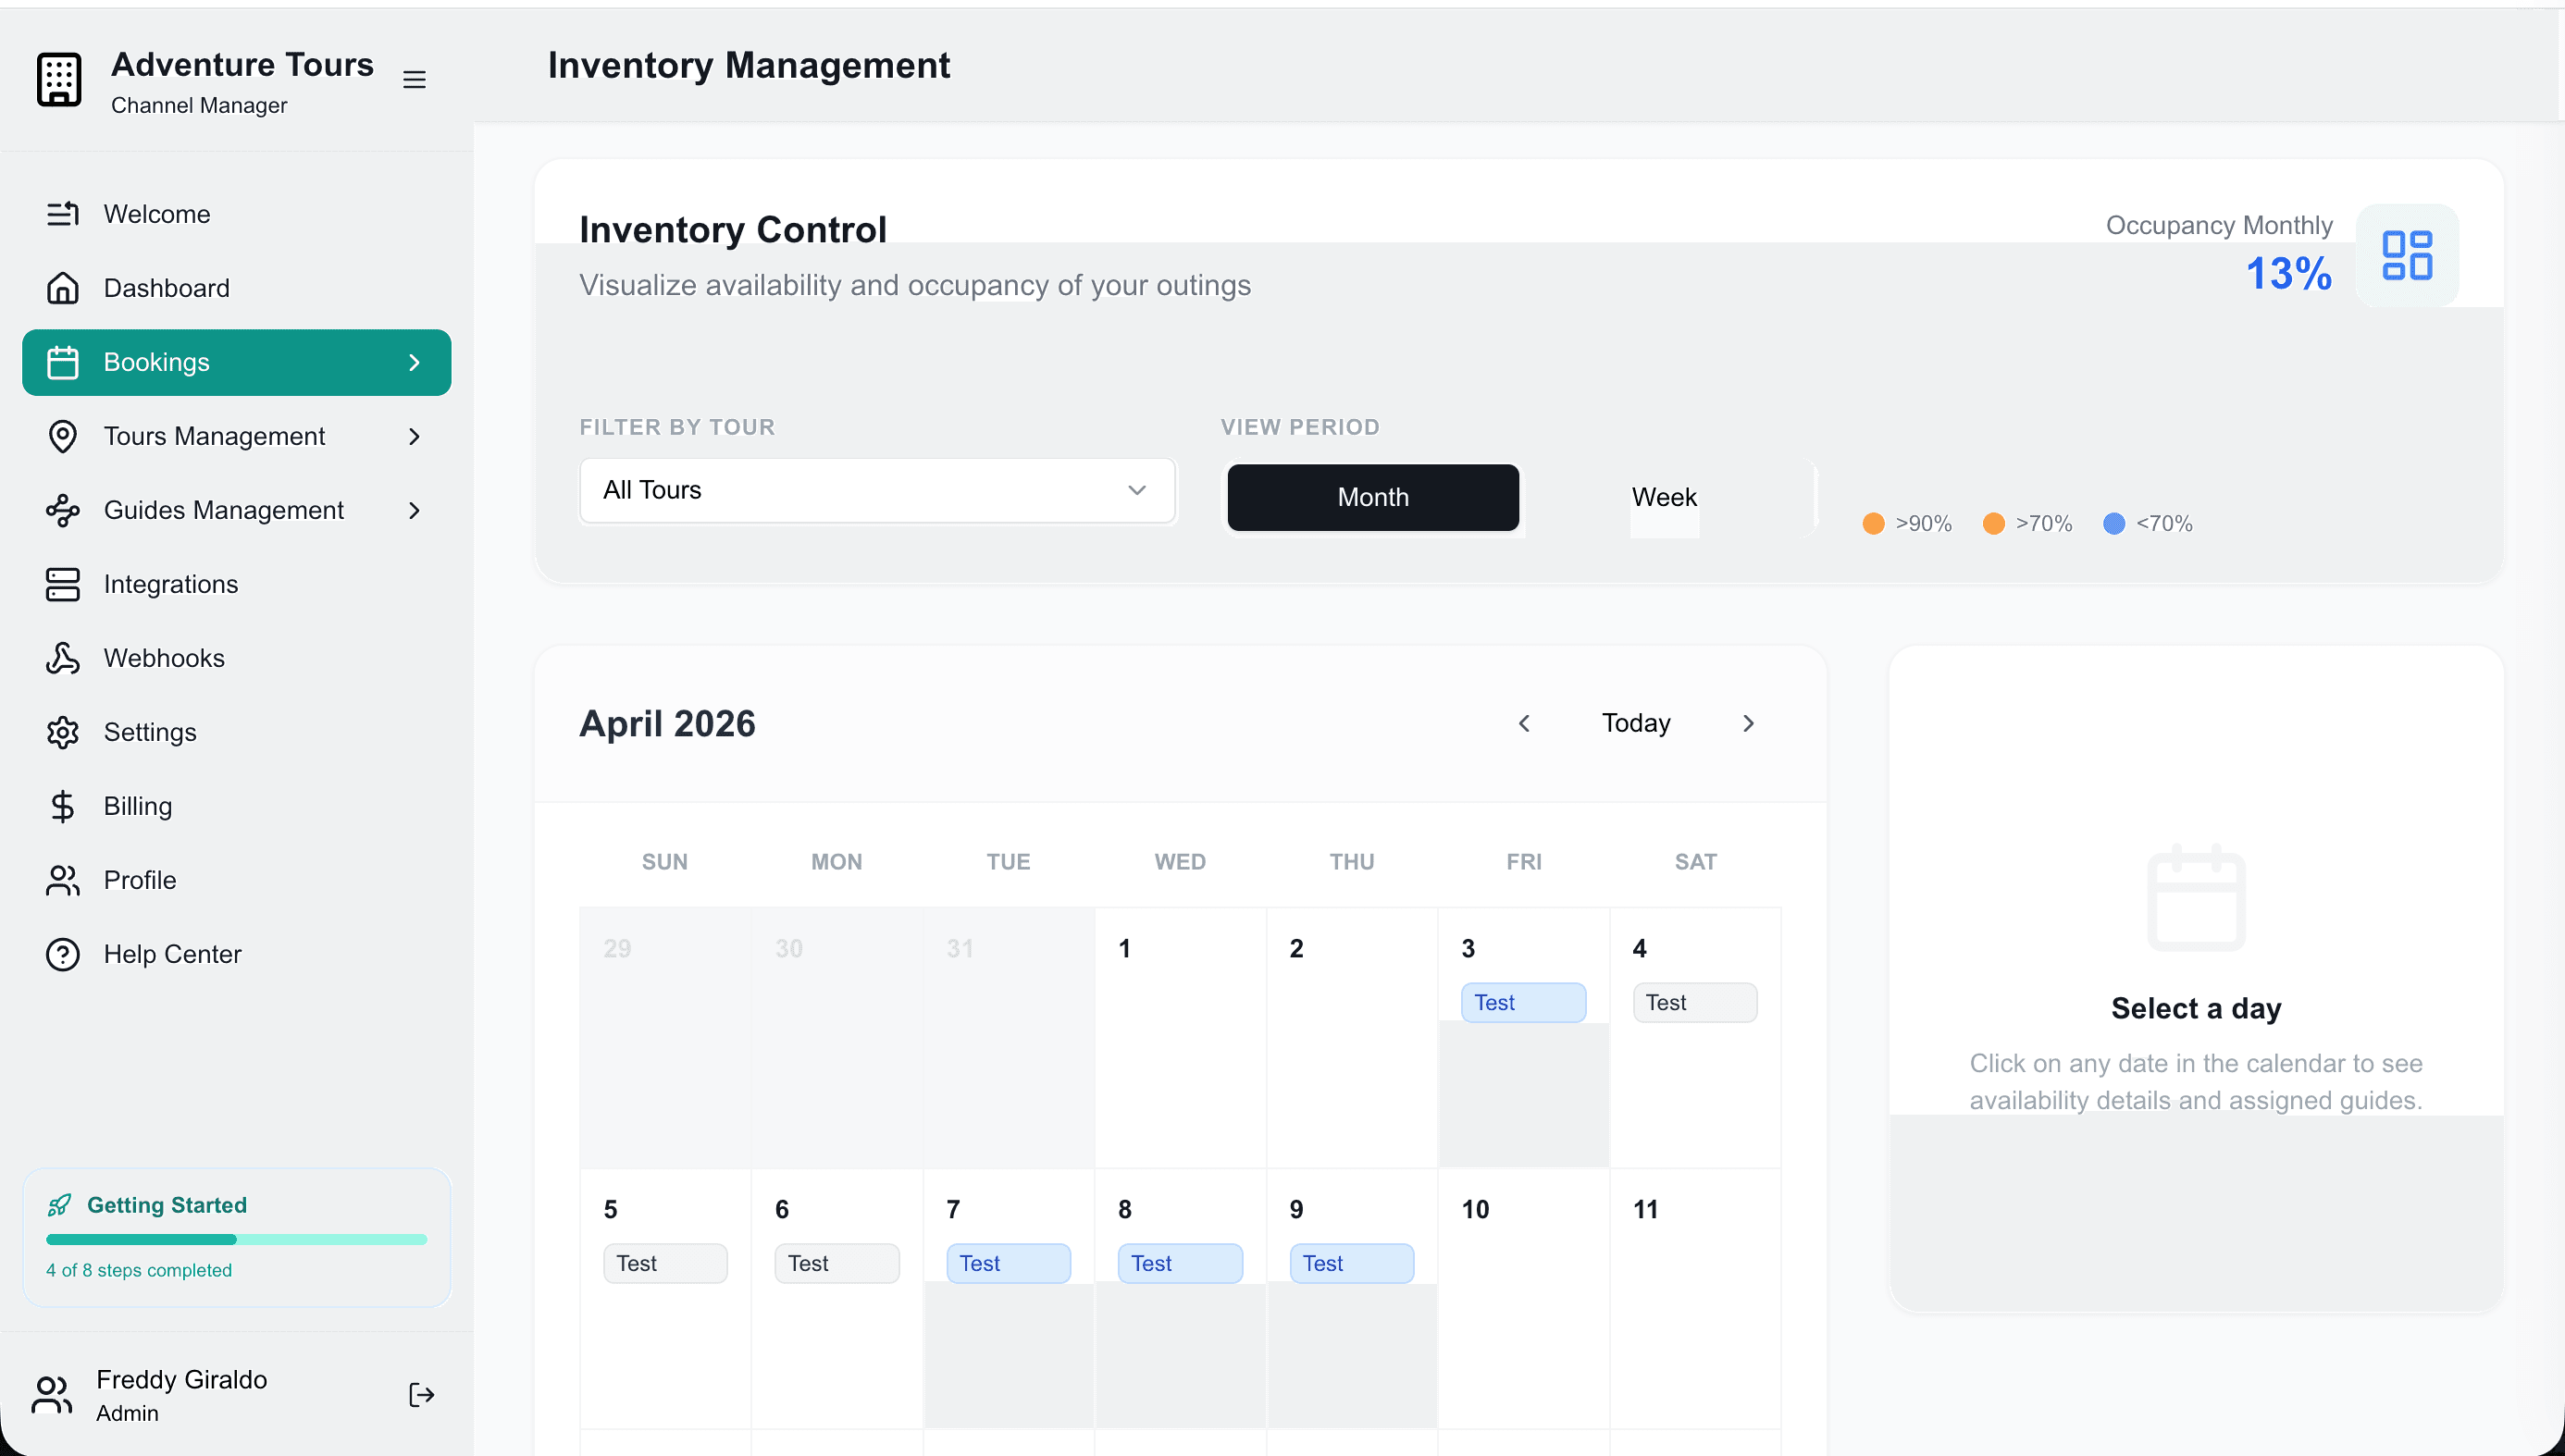Open the Test outing on April 6
Screen dimensions: 2565x1456
(x=837, y=1263)
